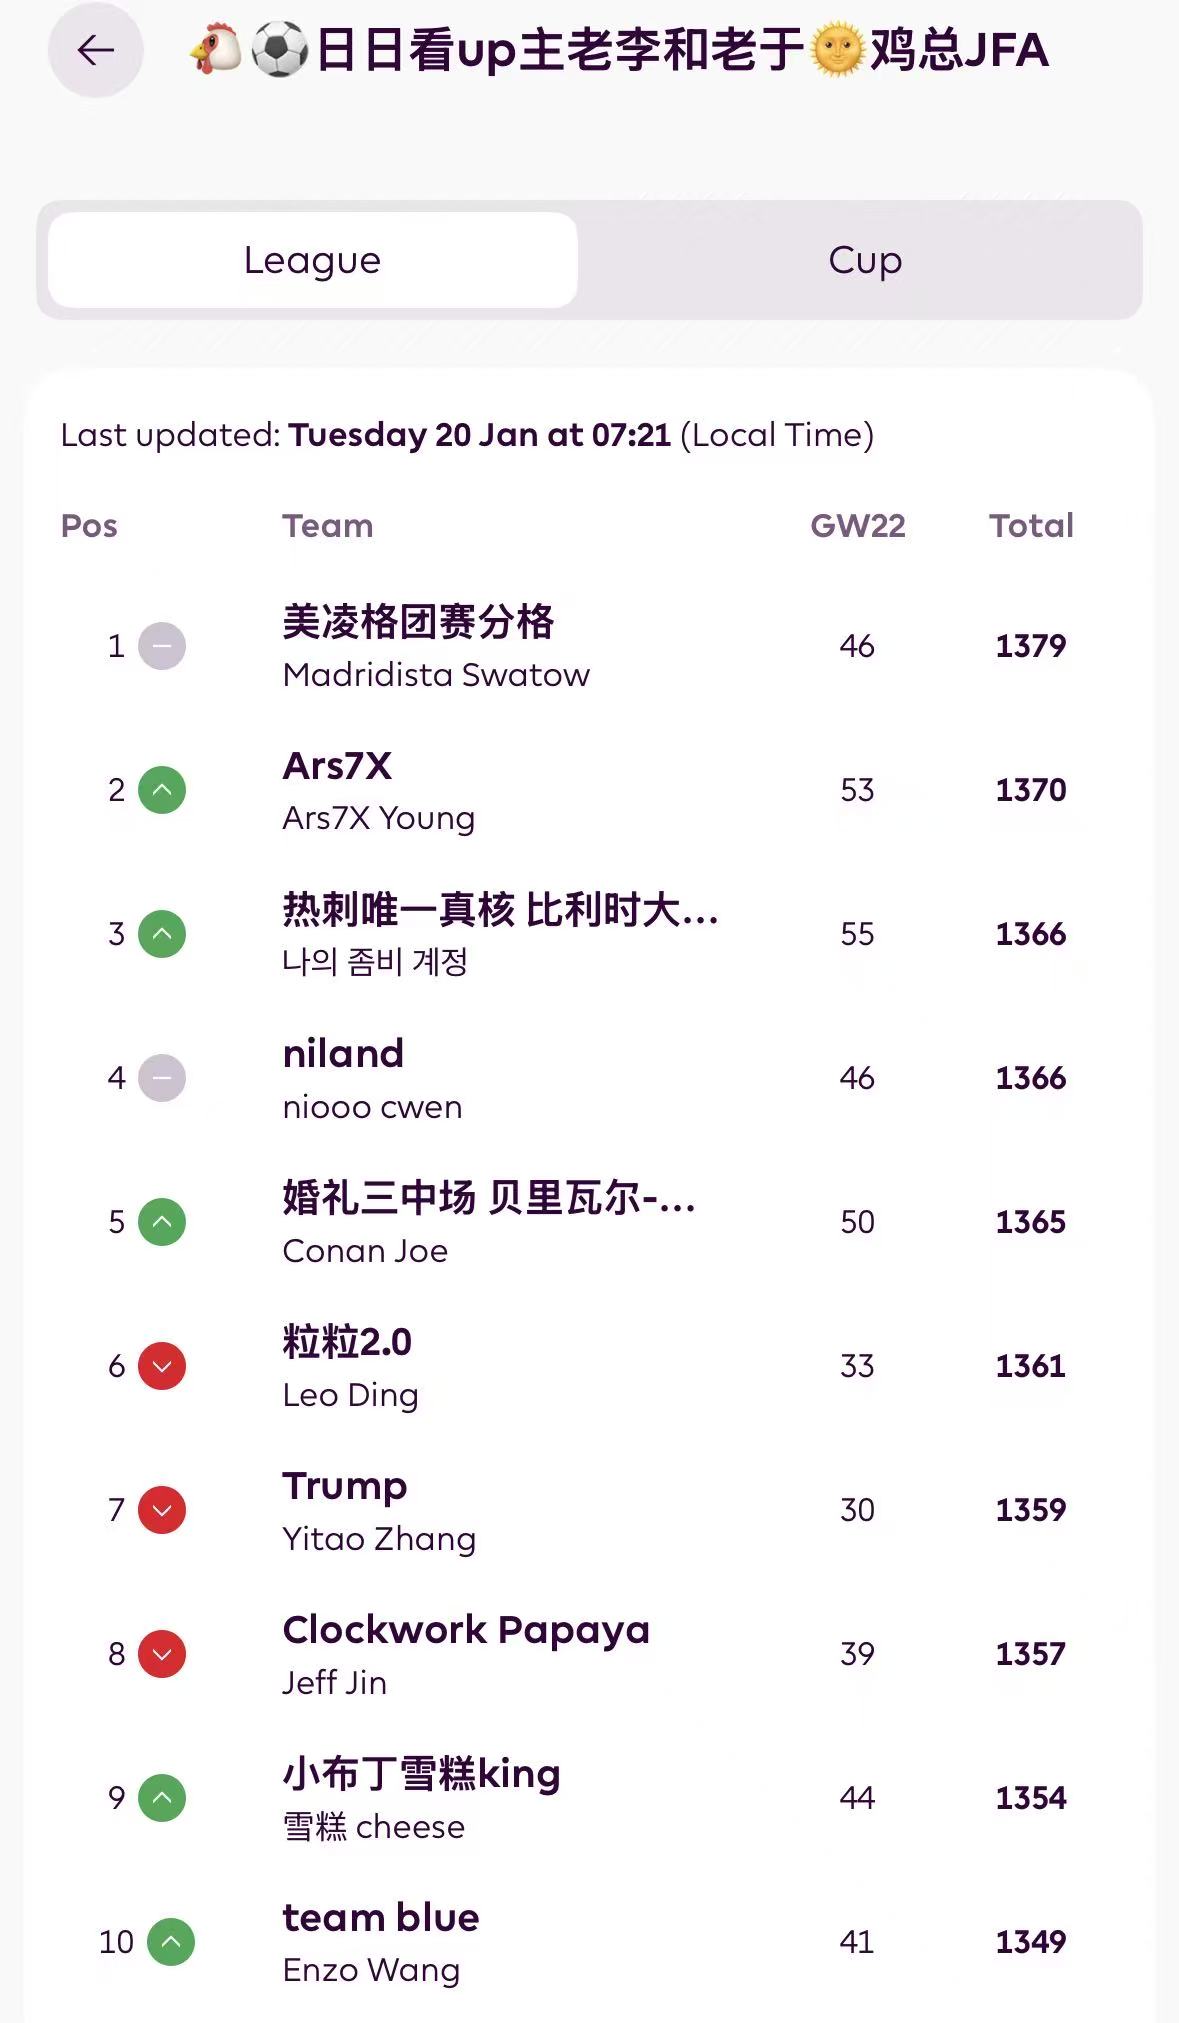Click grey no-change icon beside niland
The width and height of the screenshot is (1179, 2023).
162,1078
